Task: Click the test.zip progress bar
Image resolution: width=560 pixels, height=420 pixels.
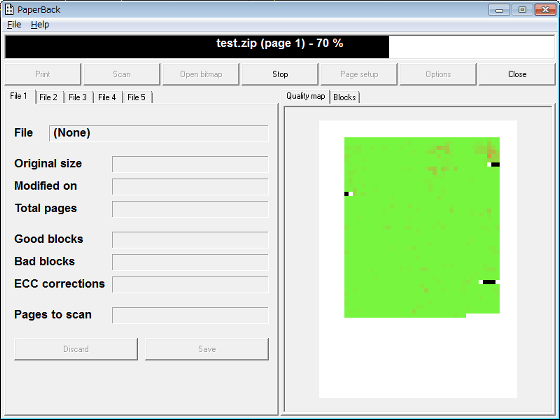Action: click(x=280, y=47)
